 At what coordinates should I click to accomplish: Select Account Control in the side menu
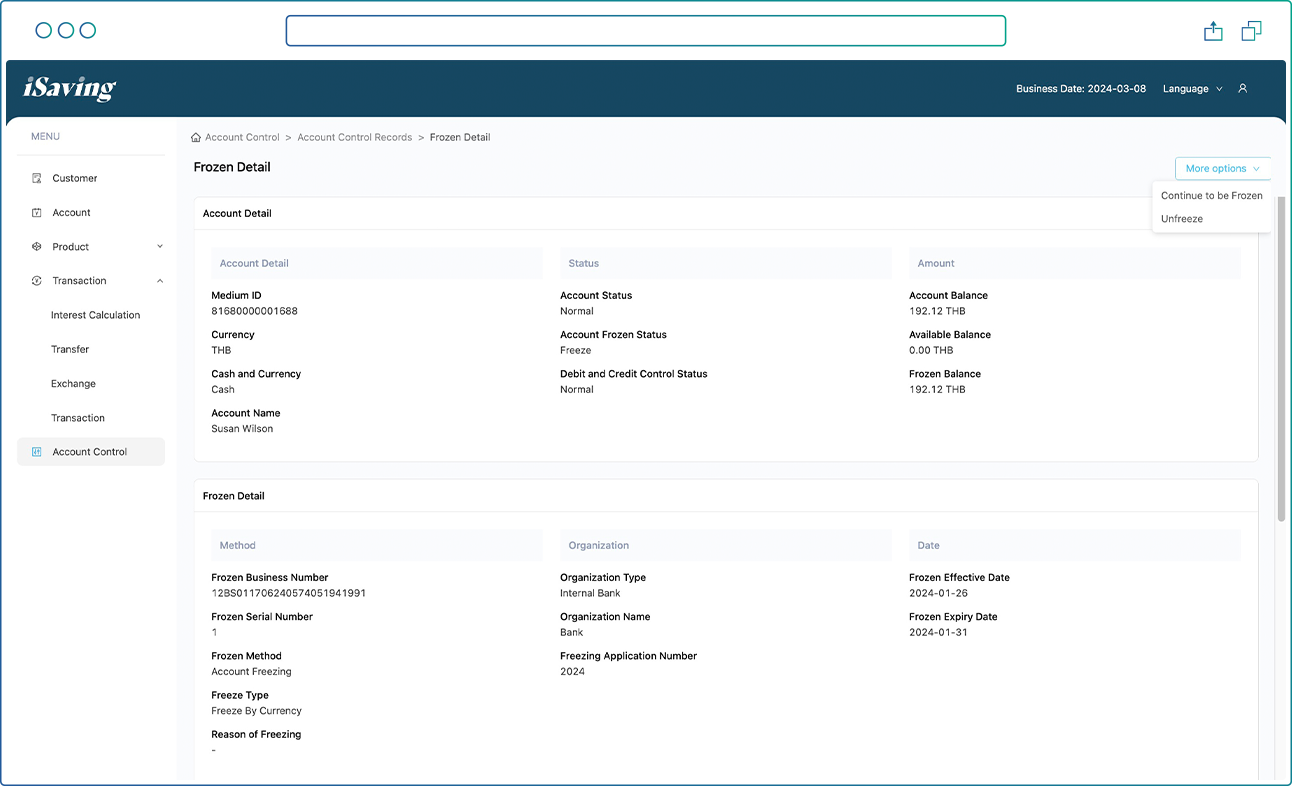tap(91, 452)
